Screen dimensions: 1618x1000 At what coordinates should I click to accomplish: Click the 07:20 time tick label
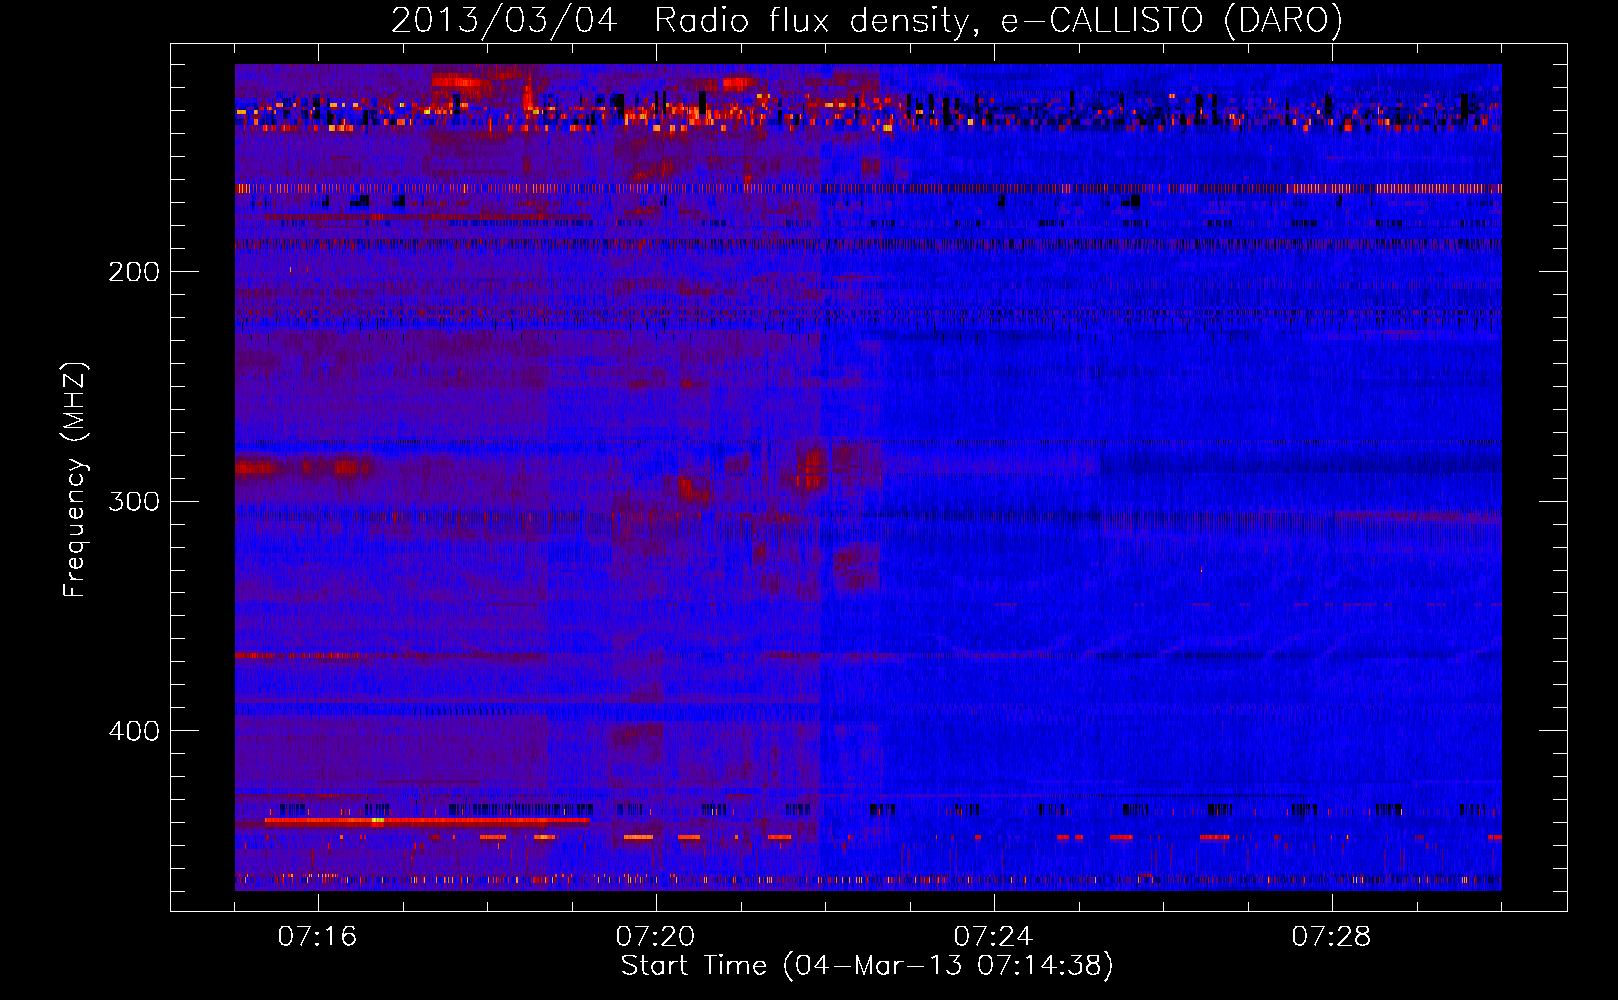[655, 937]
